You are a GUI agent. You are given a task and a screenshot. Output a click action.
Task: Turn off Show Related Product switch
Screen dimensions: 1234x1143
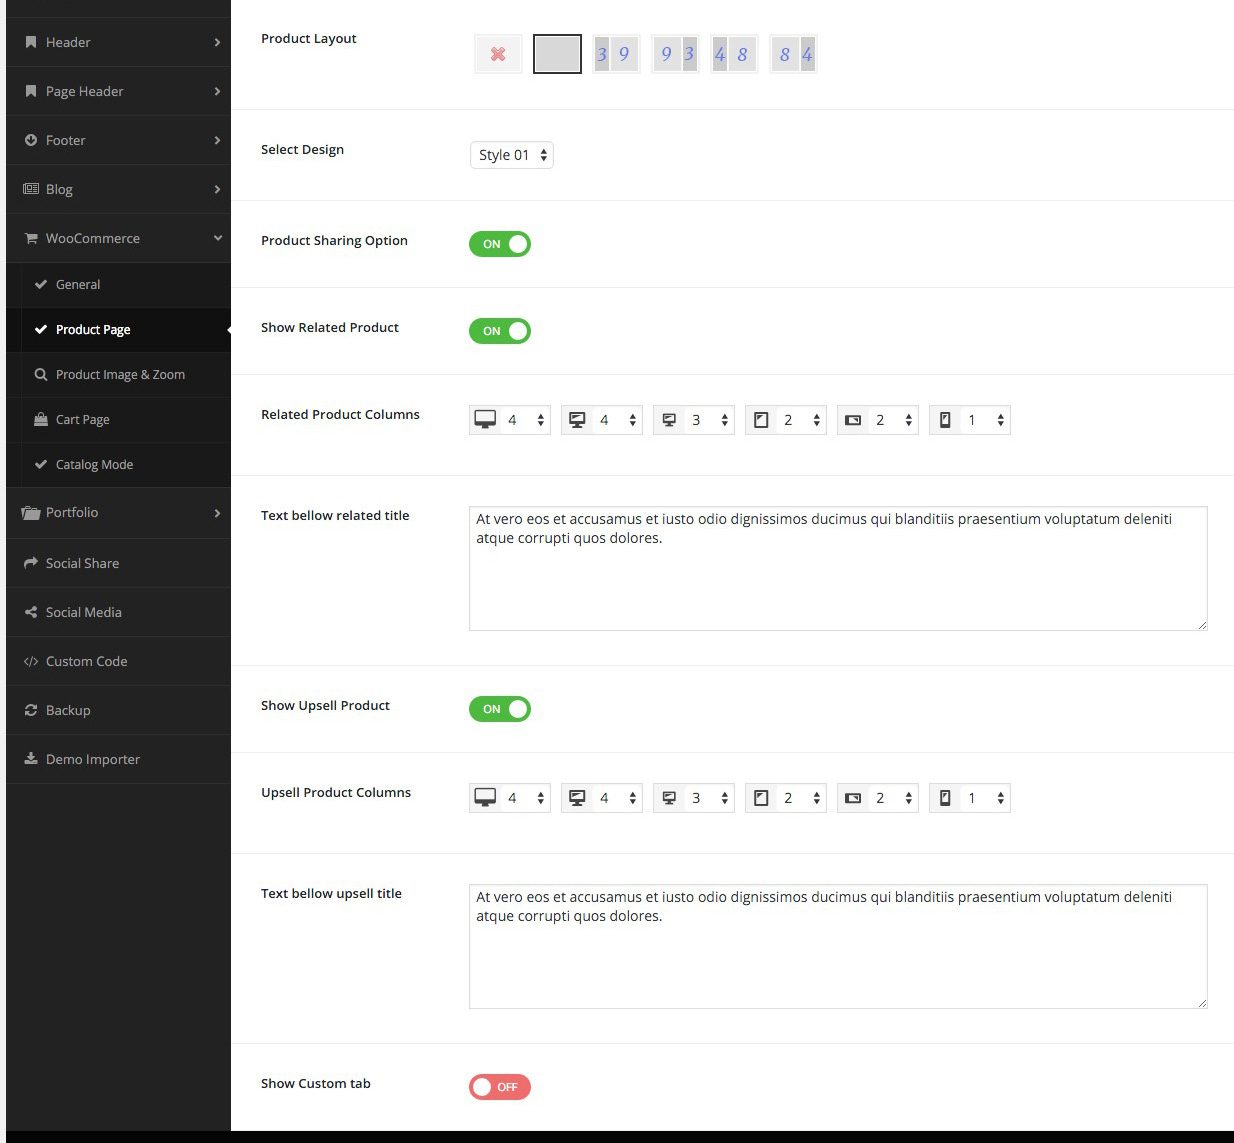tap(500, 331)
